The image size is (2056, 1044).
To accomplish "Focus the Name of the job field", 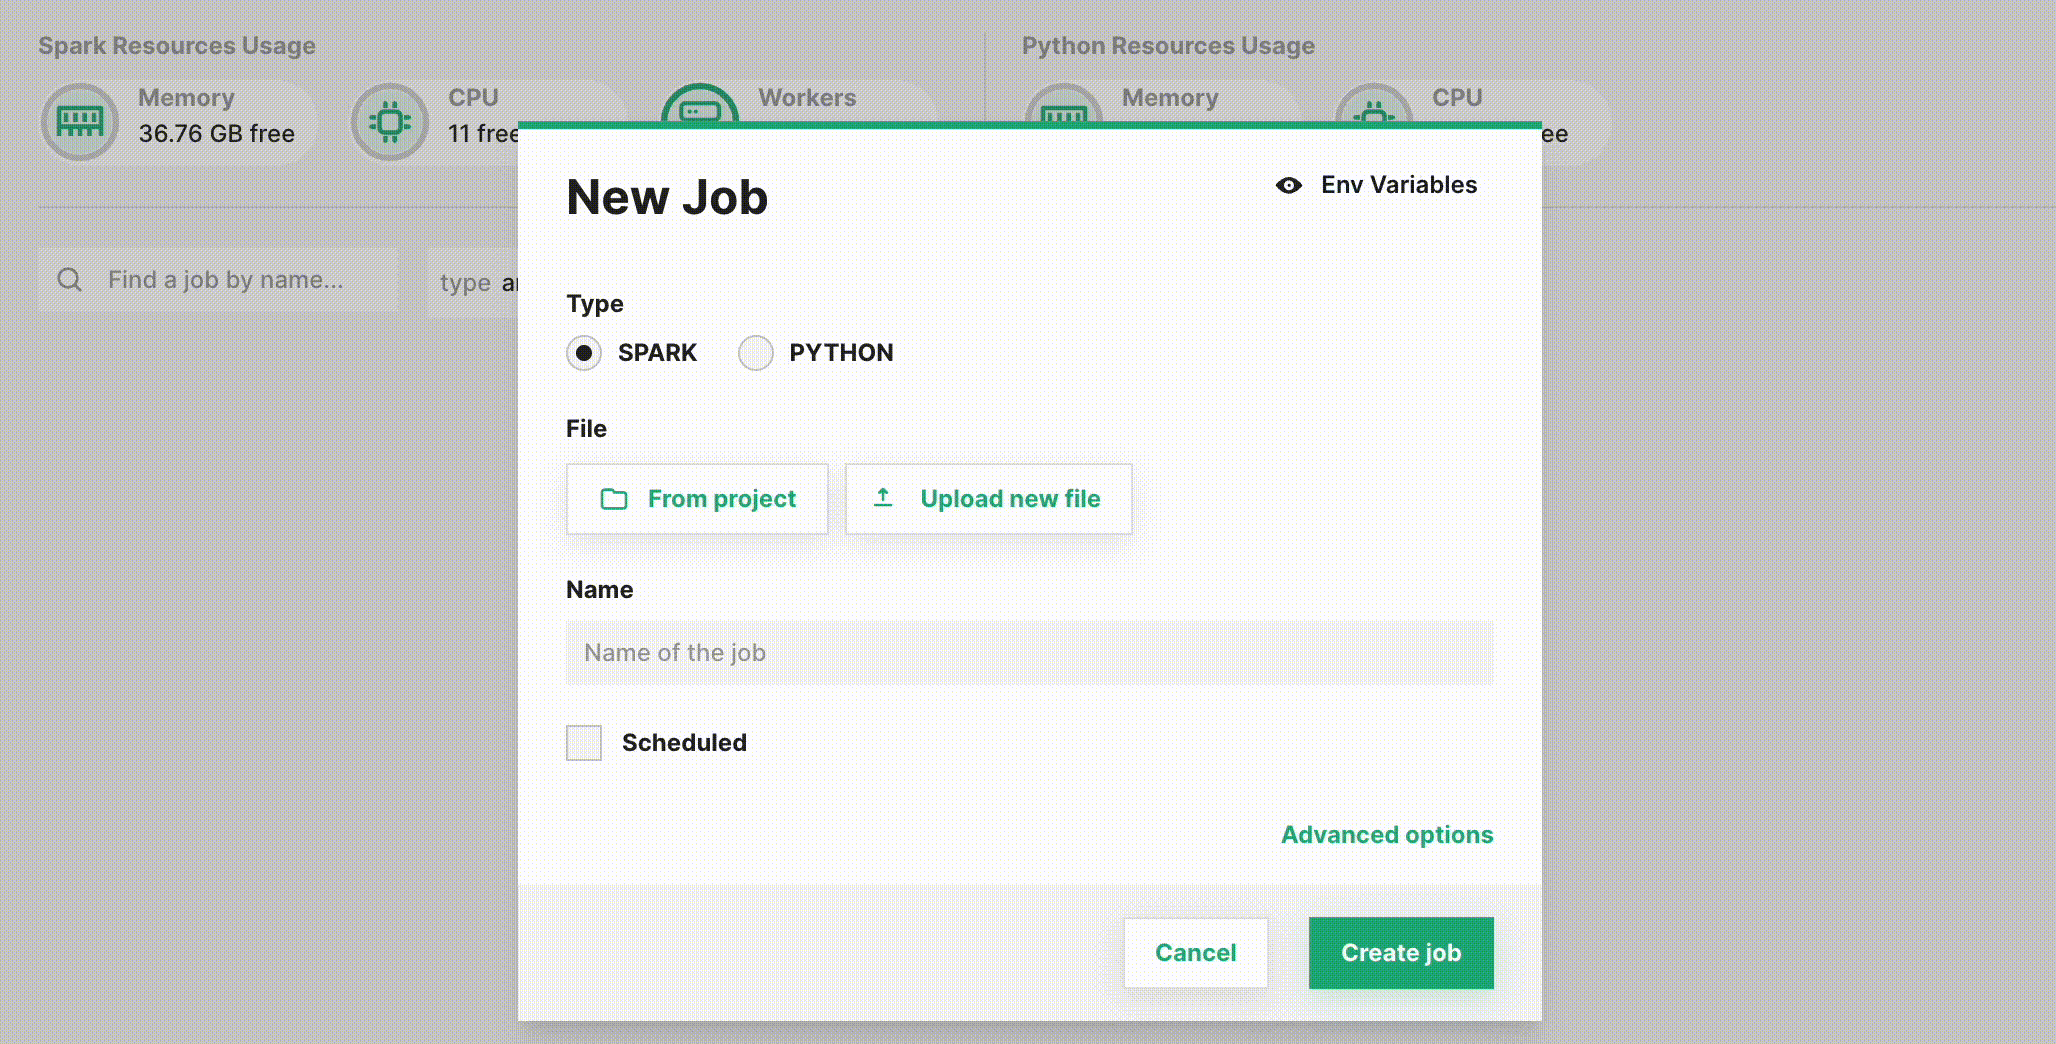I will (1029, 652).
